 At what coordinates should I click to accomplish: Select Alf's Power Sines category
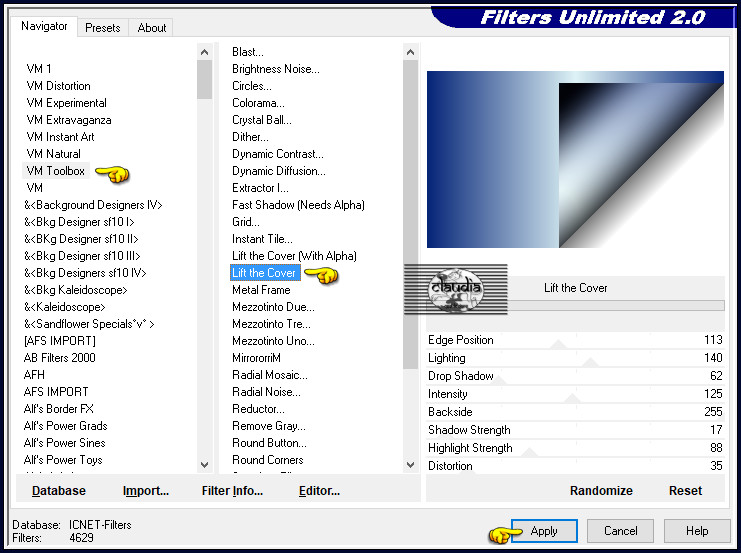[64, 443]
